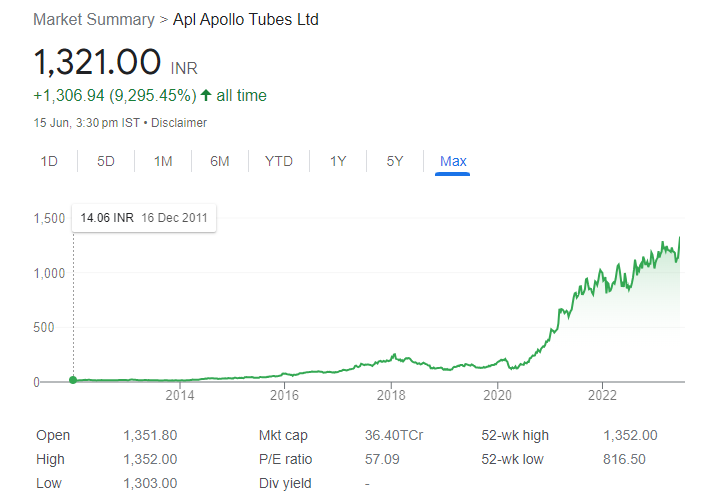Click the 1,321.00 current price

(x=97, y=62)
